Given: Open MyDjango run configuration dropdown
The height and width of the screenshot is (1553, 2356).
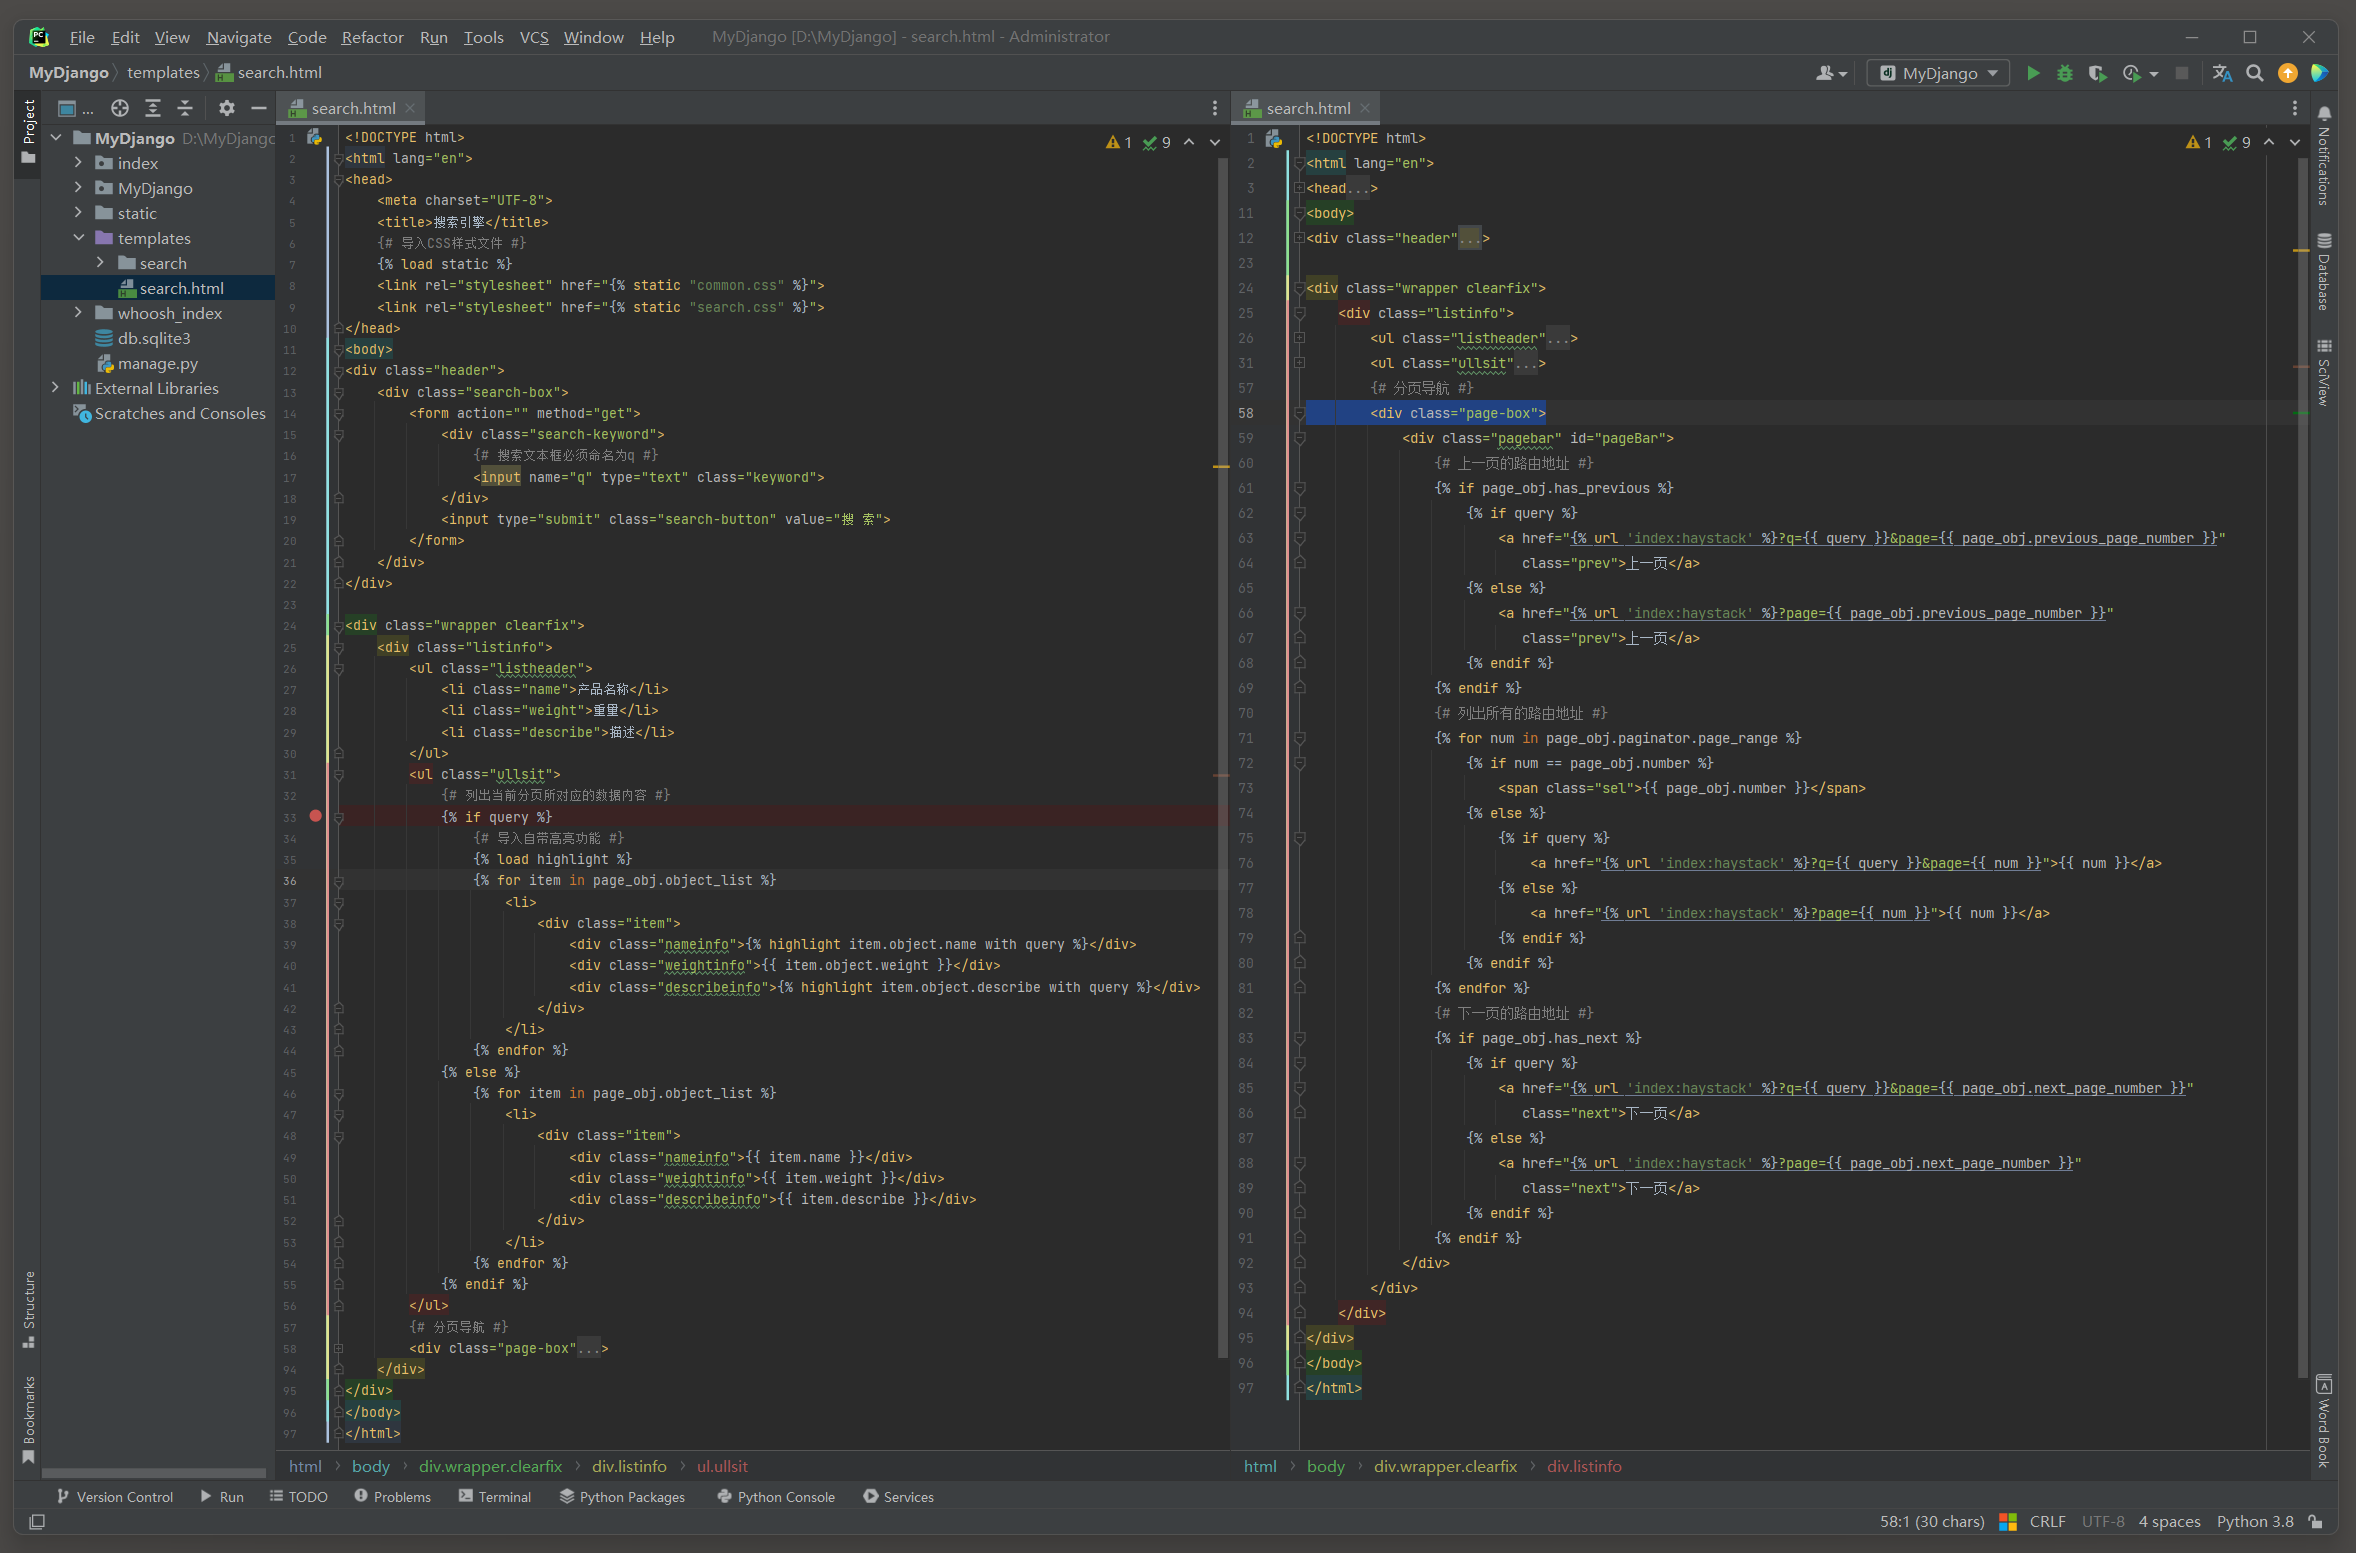Looking at the screenshot, I should (1938, 73).
